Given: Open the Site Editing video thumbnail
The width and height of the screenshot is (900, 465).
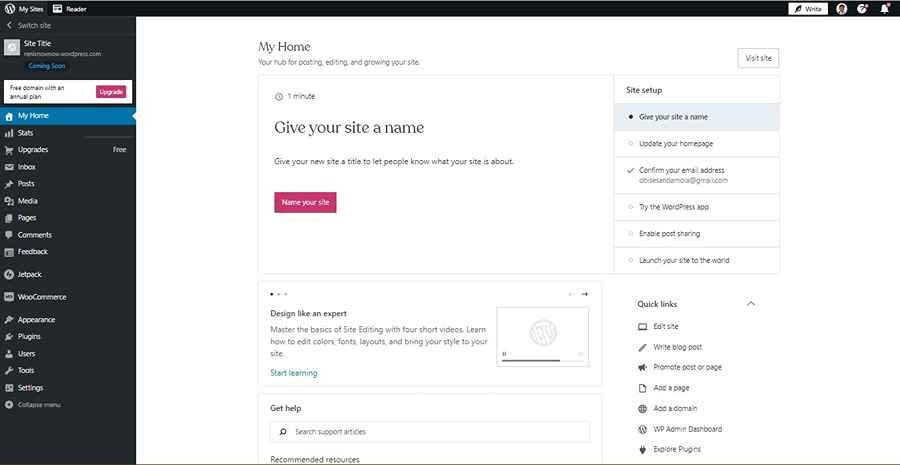Looking at the screenshot, I should (x=542, y=336).
